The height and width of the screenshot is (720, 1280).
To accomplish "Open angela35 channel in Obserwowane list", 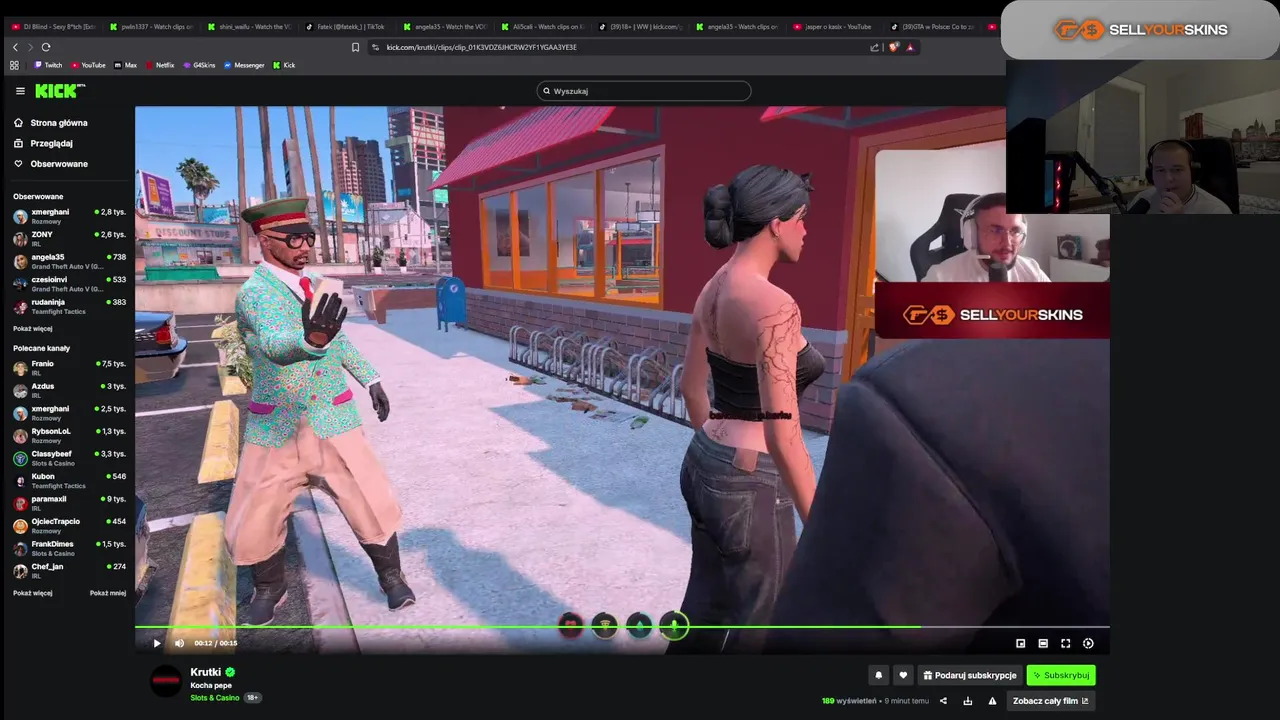I will point(69,261).
